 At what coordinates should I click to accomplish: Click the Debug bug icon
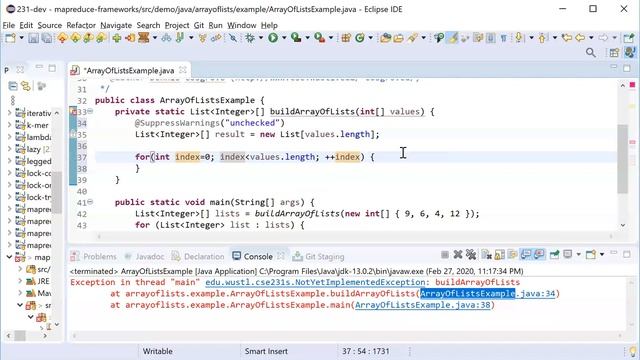(x=250, y=38)
